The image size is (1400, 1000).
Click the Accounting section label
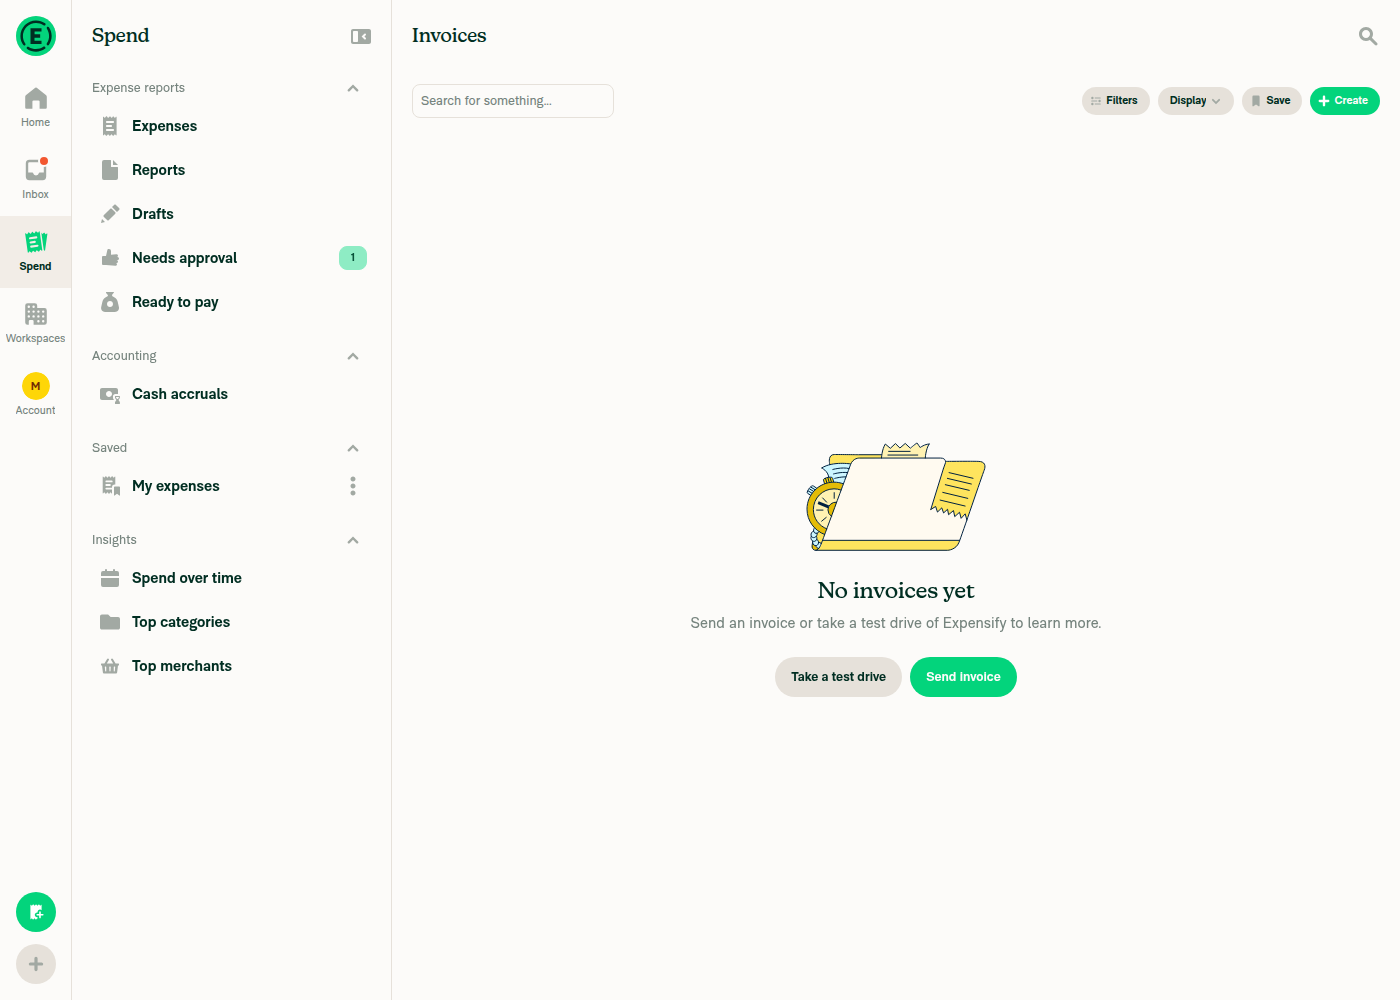(124, 356)
